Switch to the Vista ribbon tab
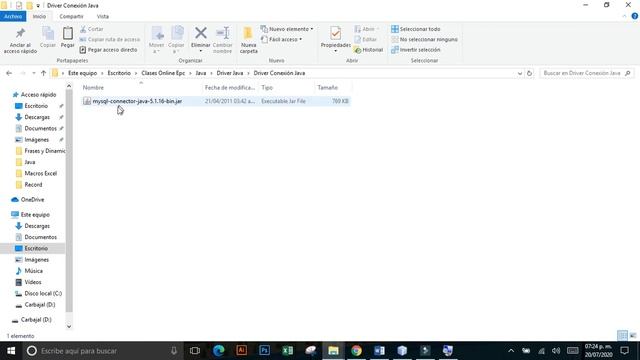 coord(102,16)
